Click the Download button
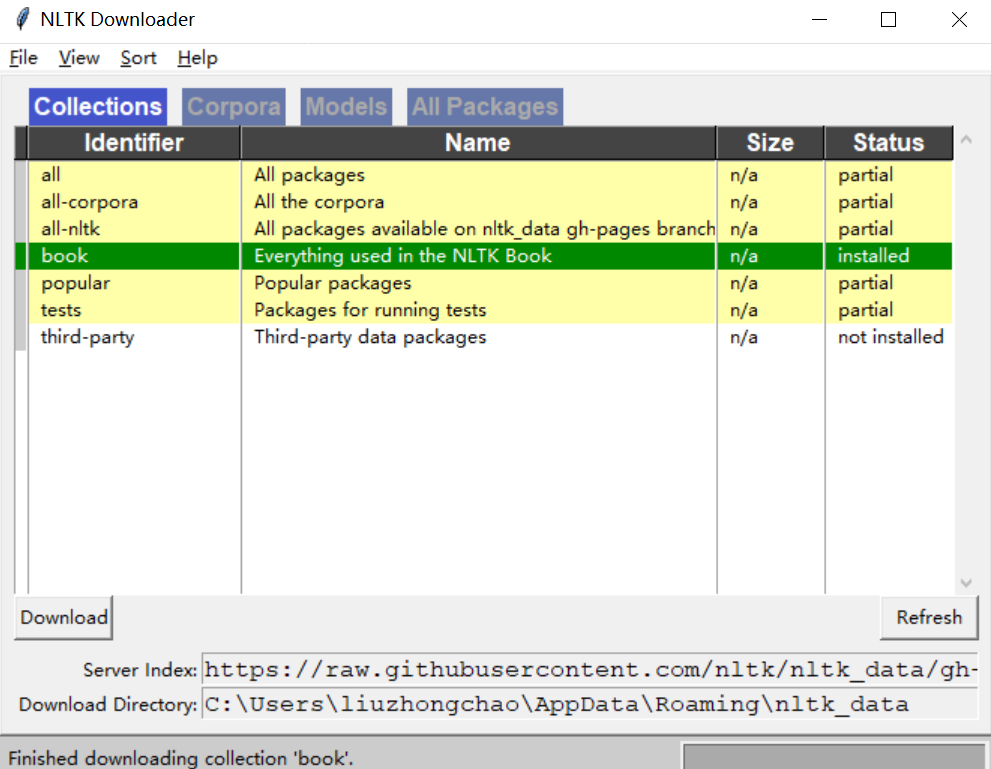This screenshot has height=769, width=991. point(64,617)
